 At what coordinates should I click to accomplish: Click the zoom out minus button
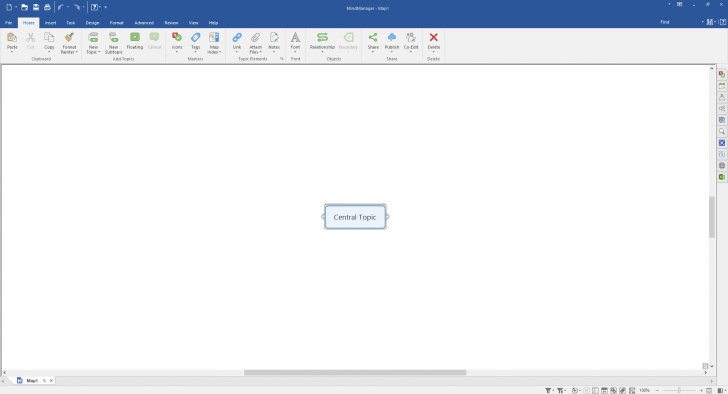coord(657,391)
